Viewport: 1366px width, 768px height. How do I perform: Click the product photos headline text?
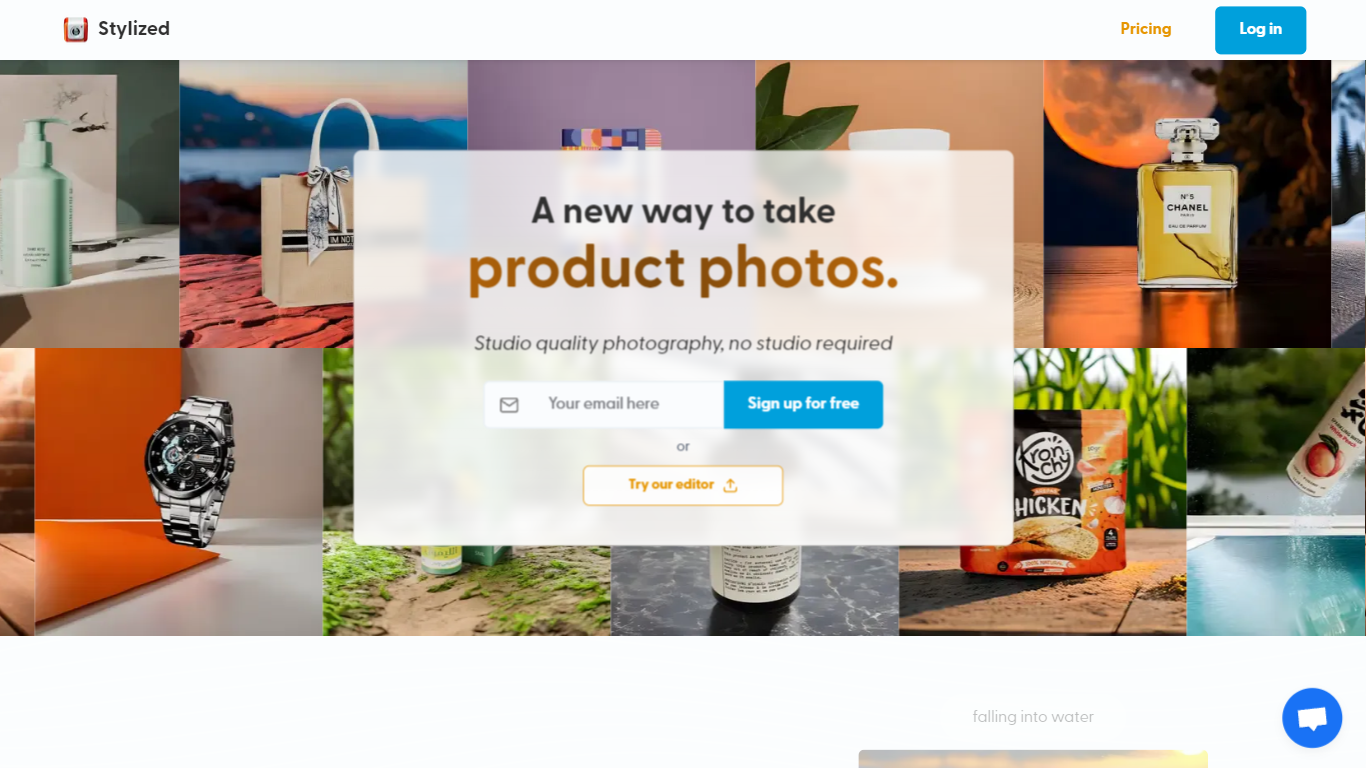click(x=684, y=268)
